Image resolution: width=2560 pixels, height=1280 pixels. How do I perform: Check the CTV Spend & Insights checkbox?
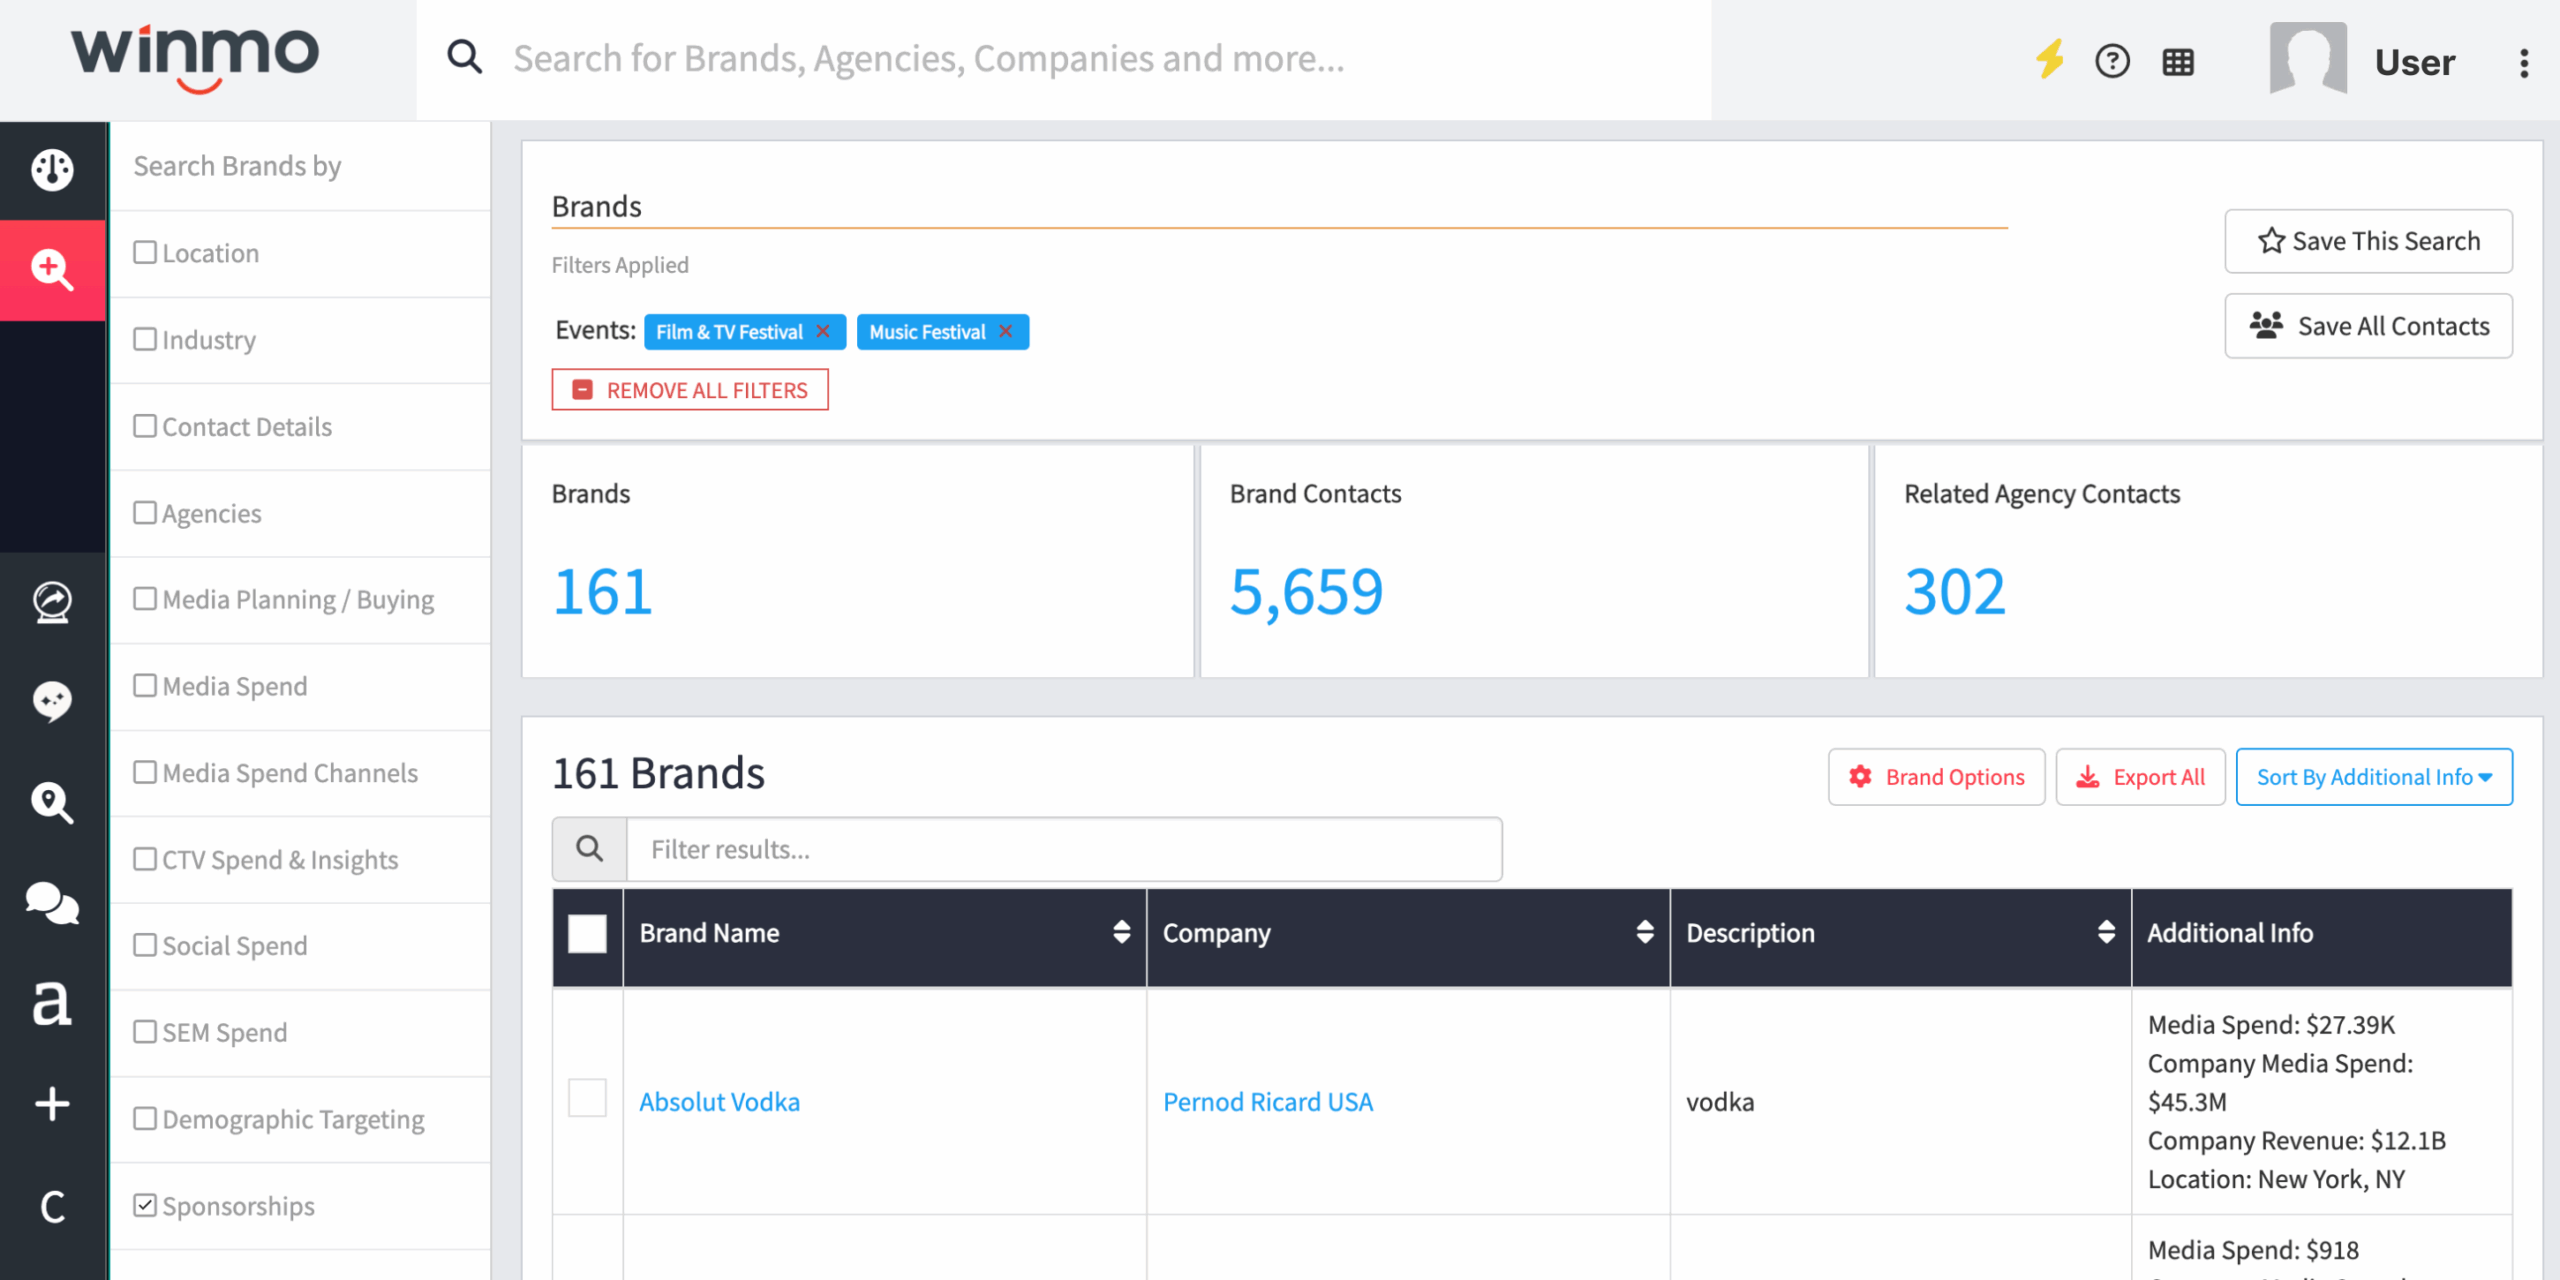pyautogui.click(x=145, y=859)
